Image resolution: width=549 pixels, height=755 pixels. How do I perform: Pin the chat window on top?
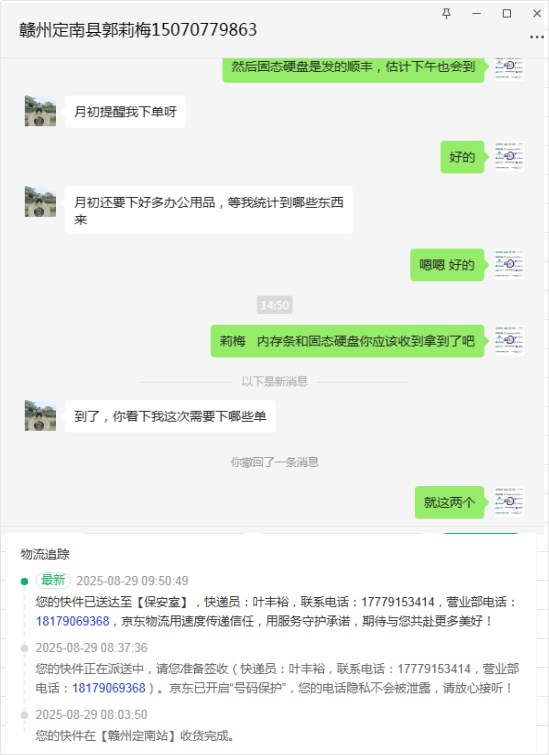[446, 13]
